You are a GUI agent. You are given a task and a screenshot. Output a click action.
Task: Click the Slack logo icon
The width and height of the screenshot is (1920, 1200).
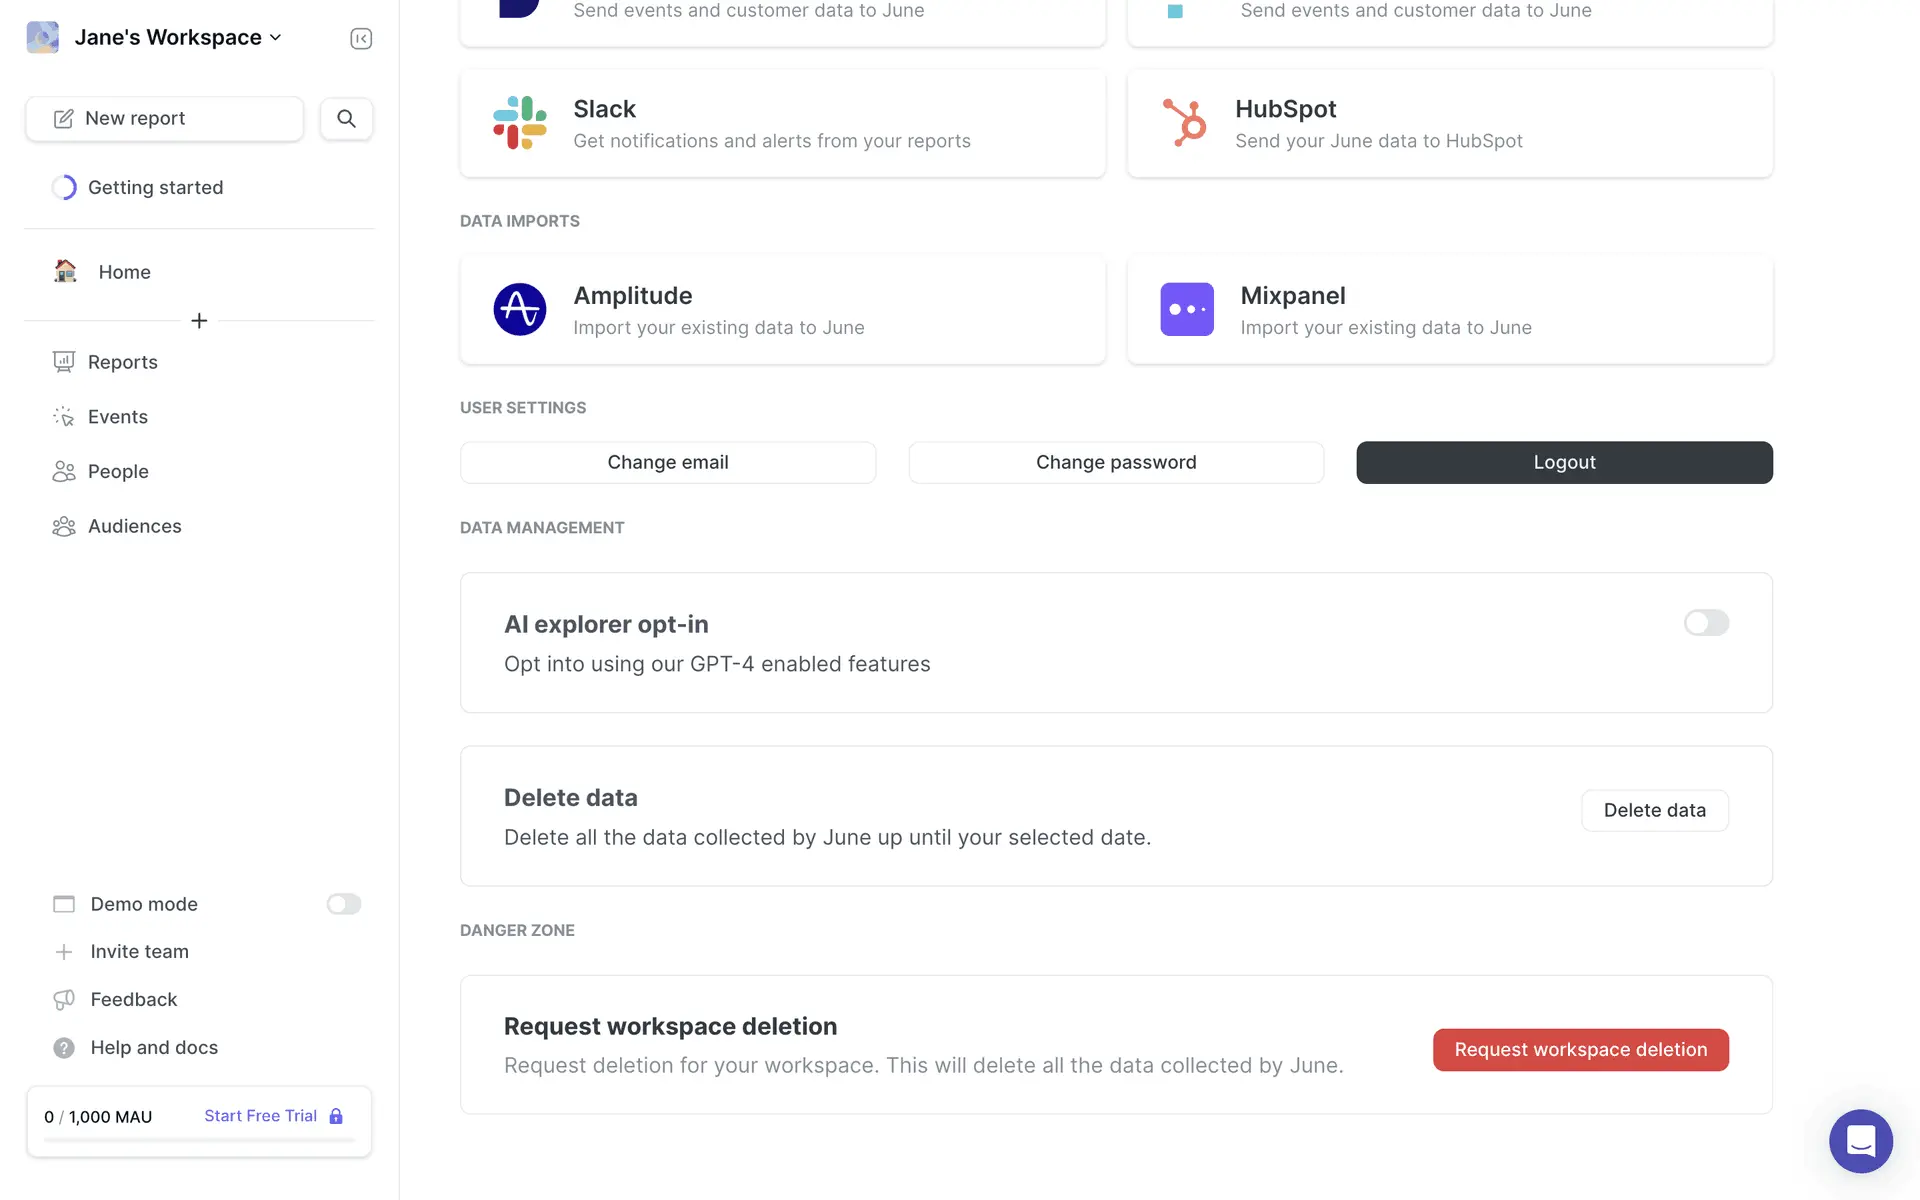click(x=519, y=123)
